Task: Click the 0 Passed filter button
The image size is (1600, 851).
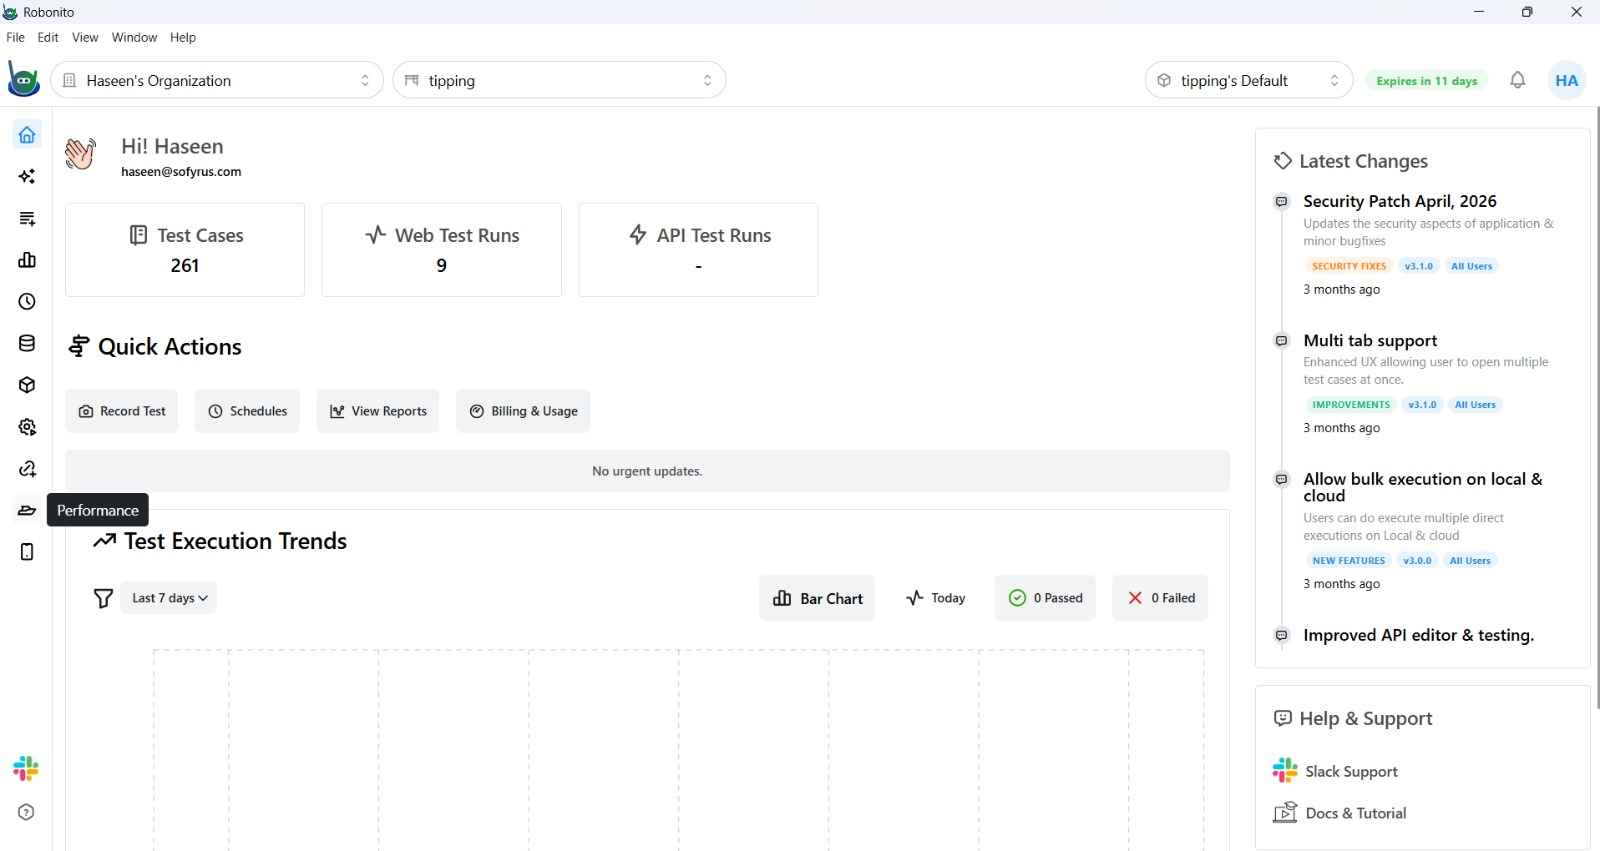Action: click(1045, 598)
